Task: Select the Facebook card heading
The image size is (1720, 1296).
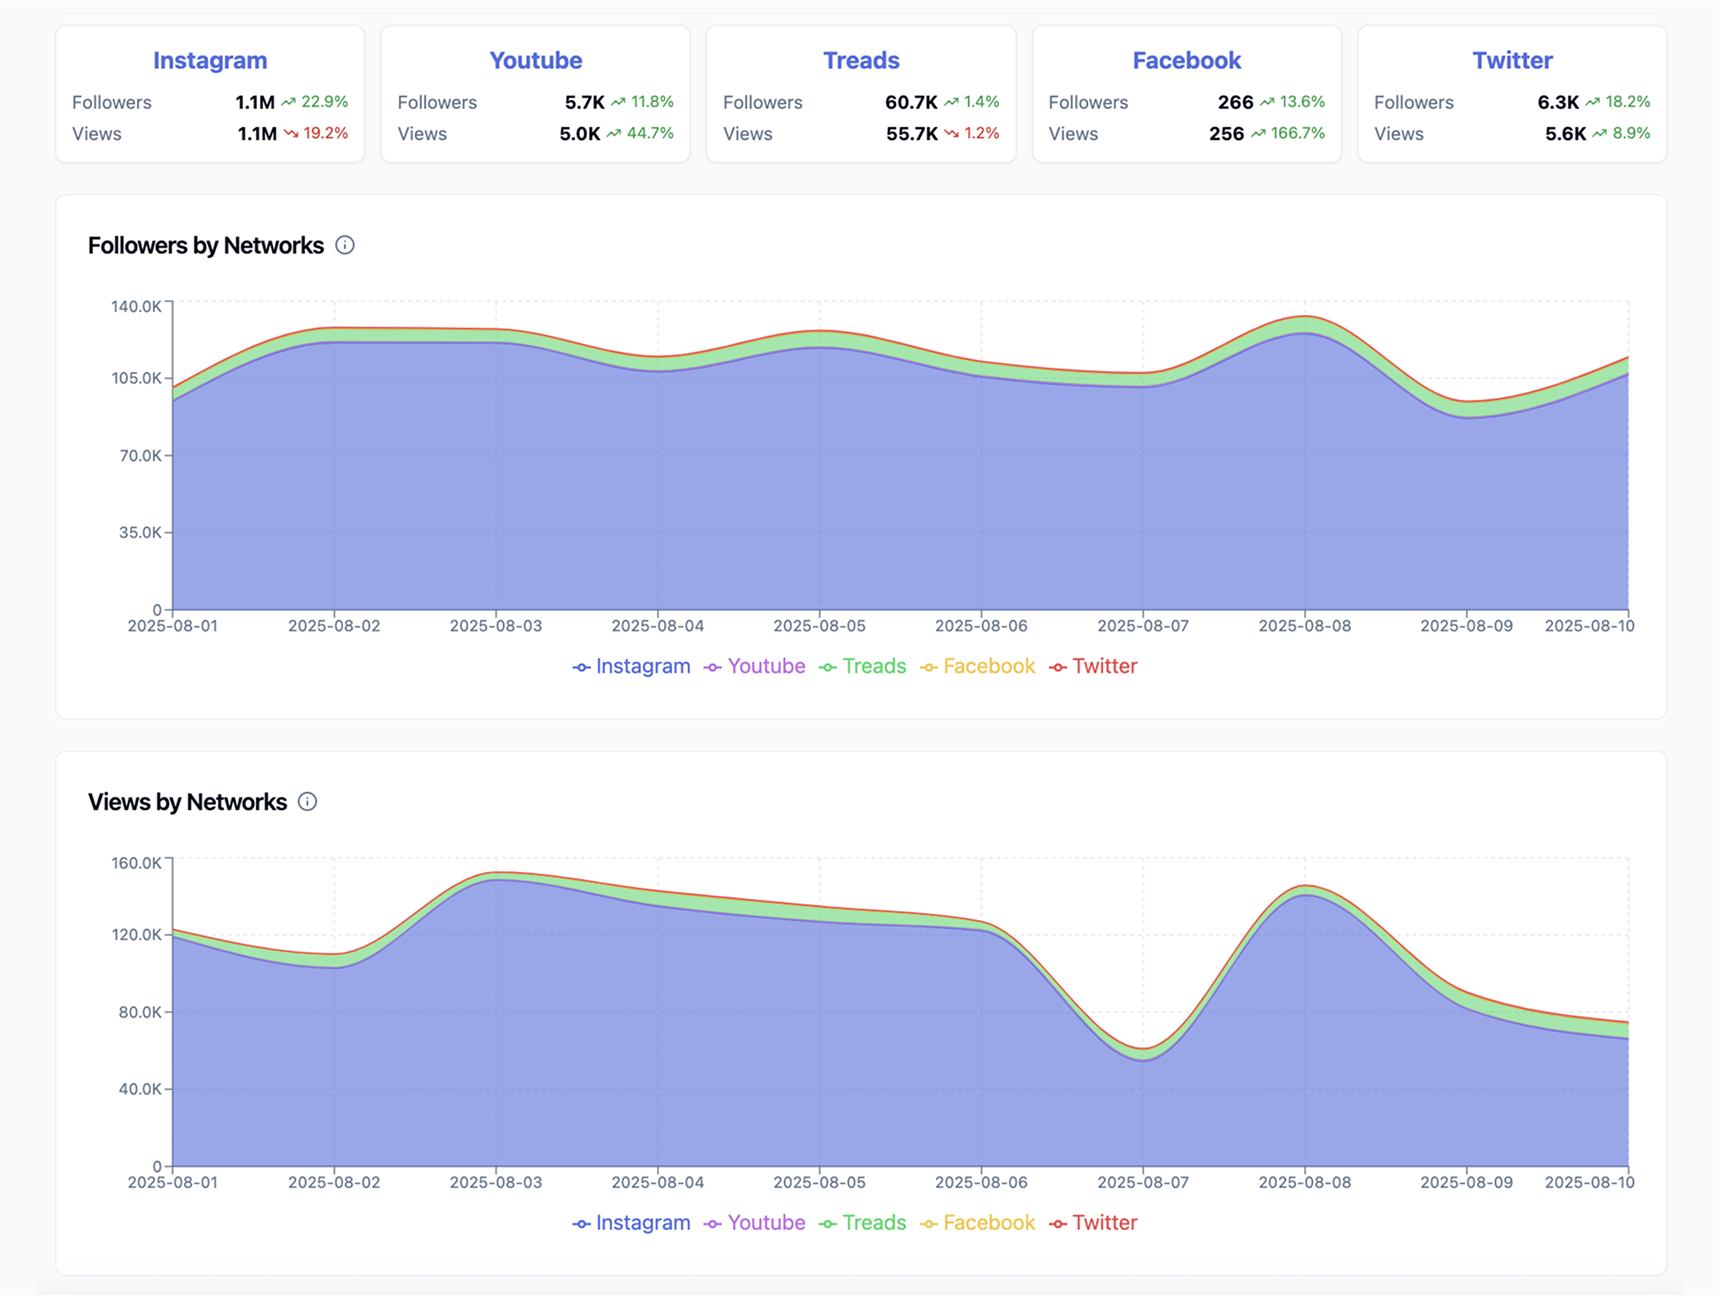Action: [x=1186, y=60]
